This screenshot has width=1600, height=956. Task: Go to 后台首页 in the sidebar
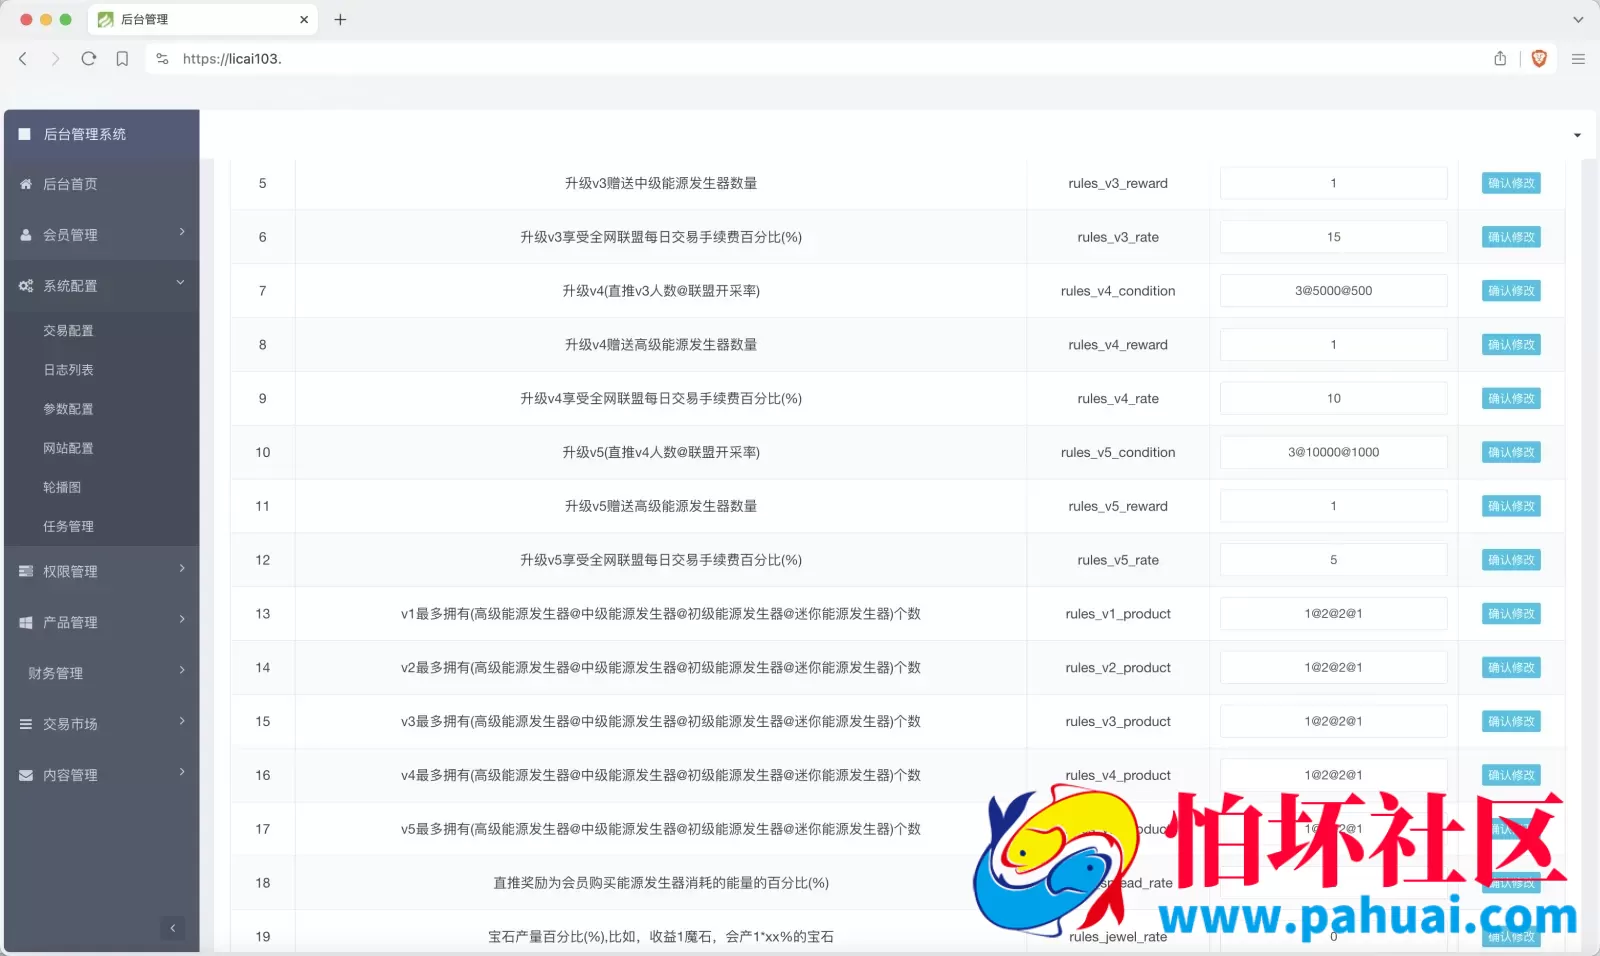tap(70, 184)
